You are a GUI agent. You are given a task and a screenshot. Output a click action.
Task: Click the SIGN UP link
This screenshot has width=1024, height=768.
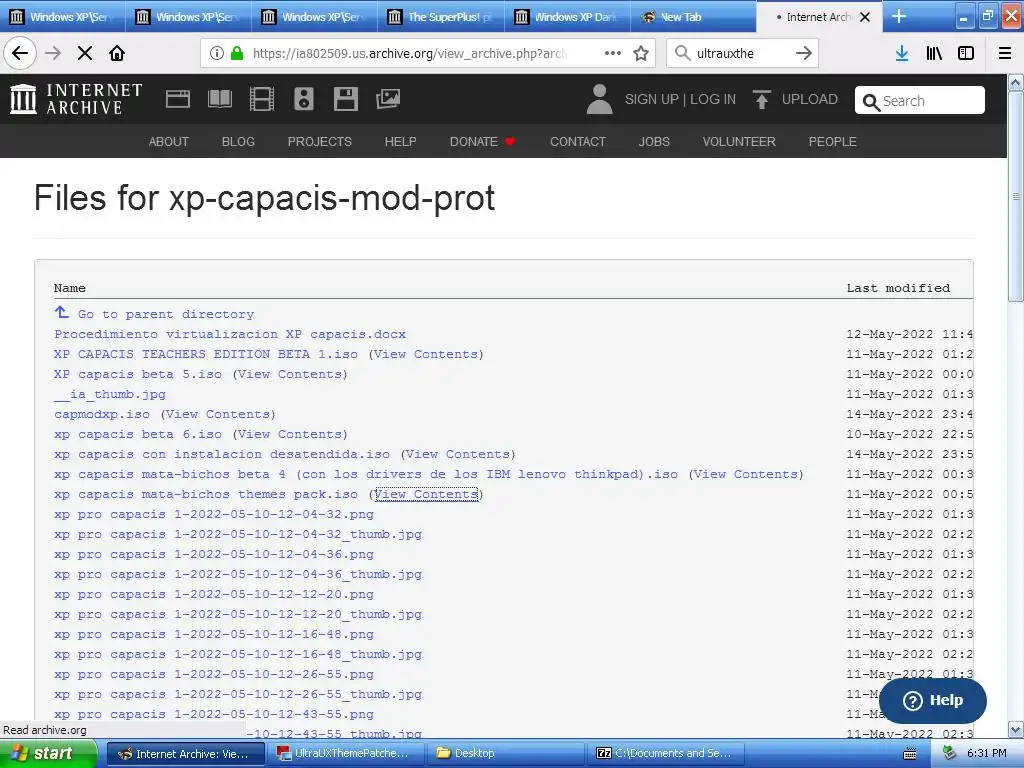[652, 99]
